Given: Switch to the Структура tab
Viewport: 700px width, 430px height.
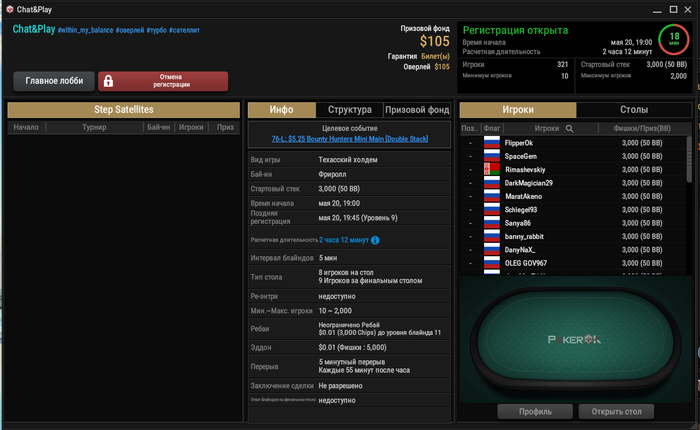Looking at the screenshot, I should (350, 110).
